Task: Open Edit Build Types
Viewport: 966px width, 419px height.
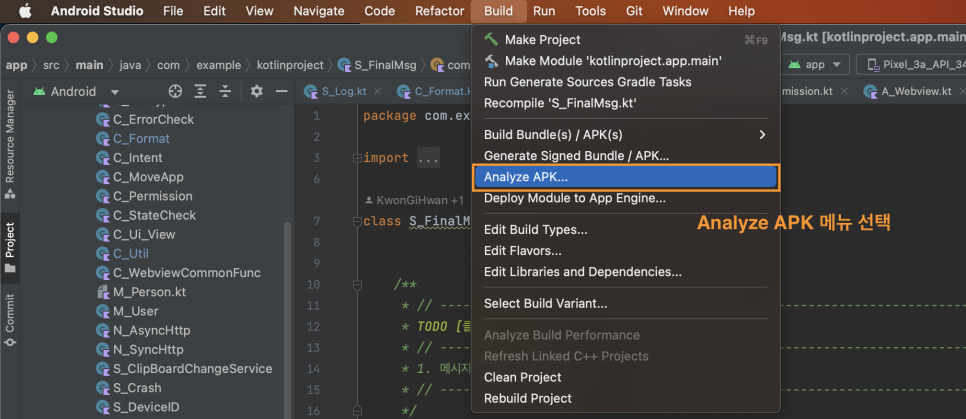Action: point(626,230)
